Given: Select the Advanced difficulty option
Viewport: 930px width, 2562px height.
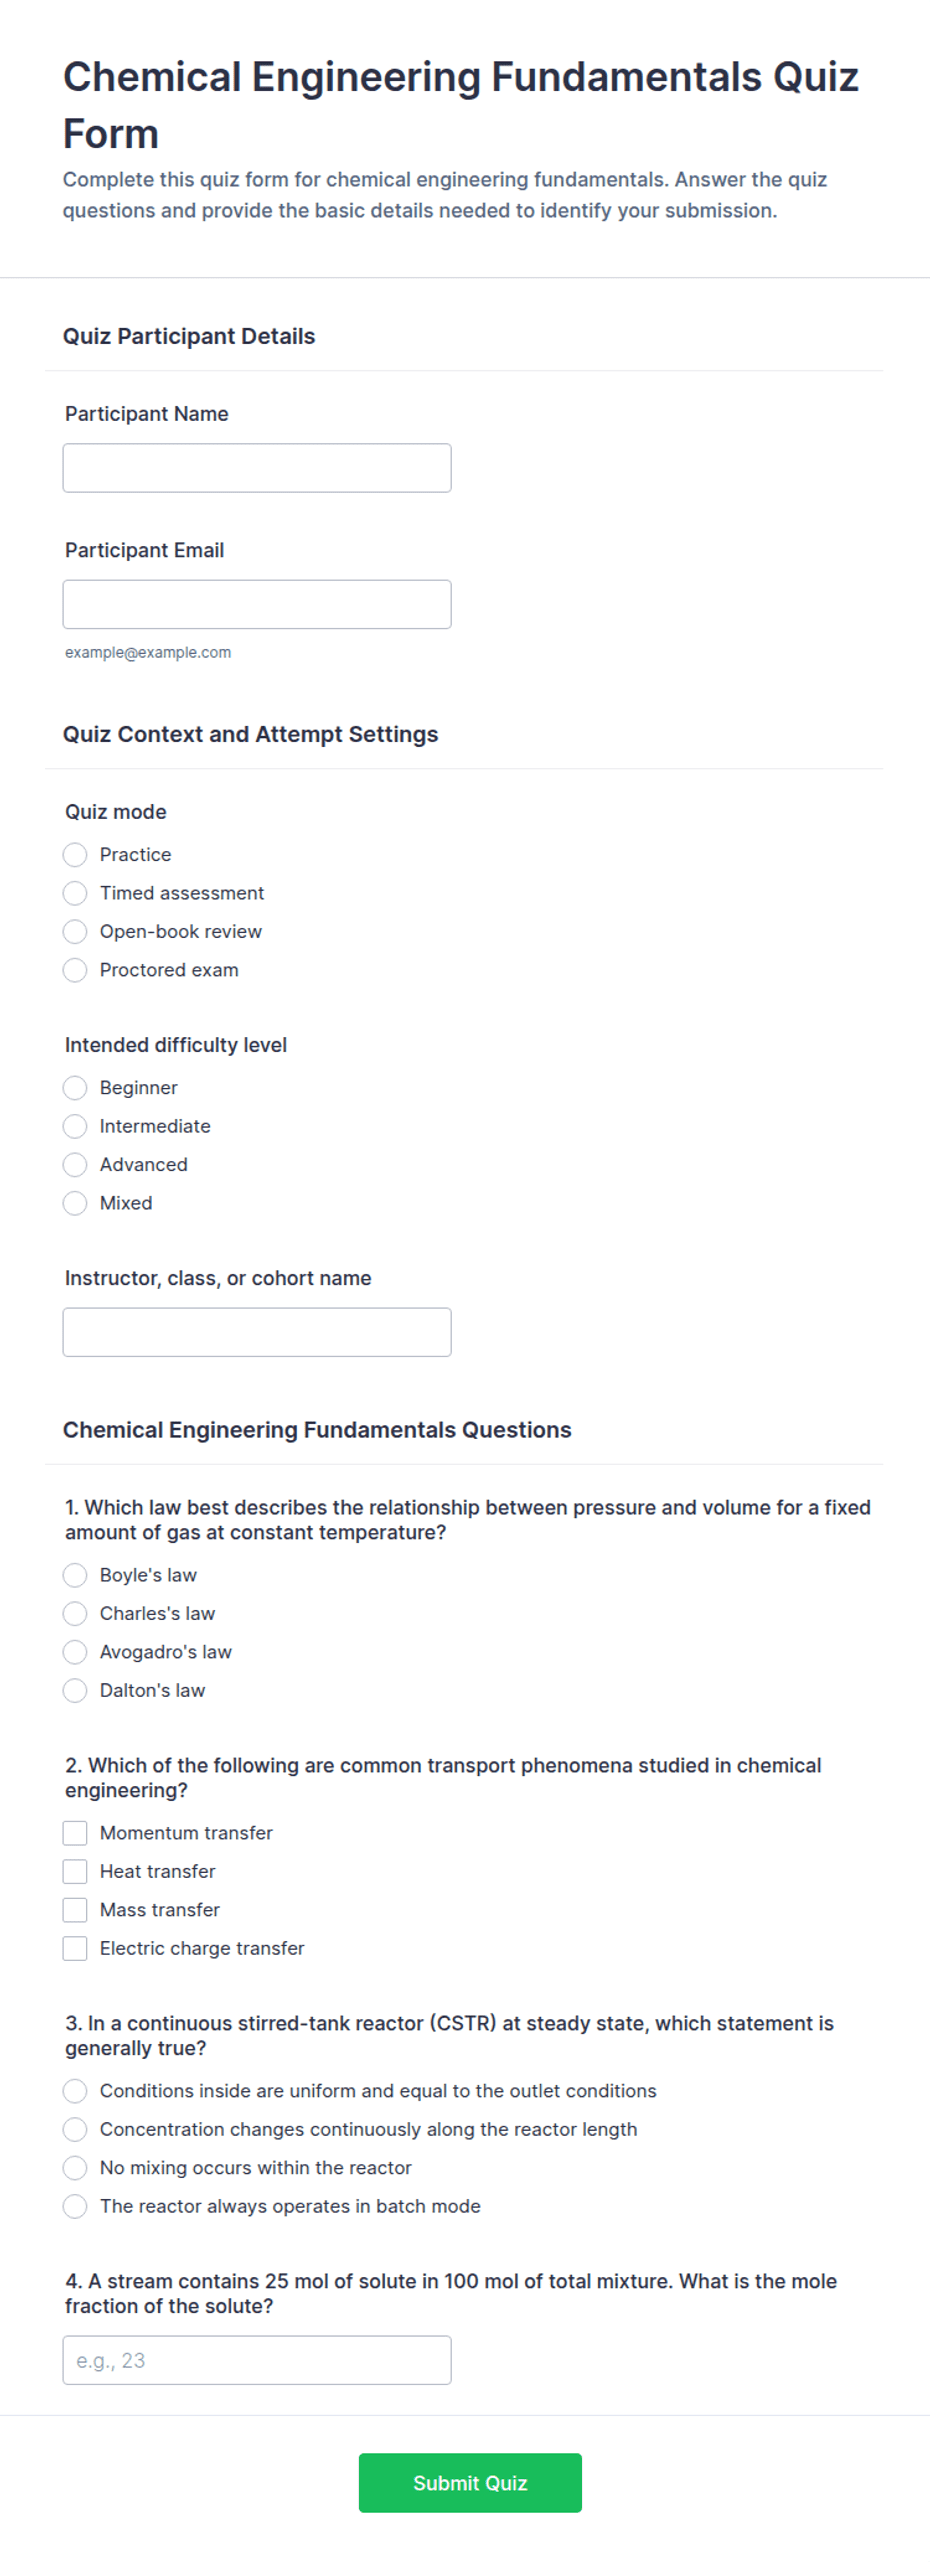Looking at the screenshot, I should click(75, 1164).
